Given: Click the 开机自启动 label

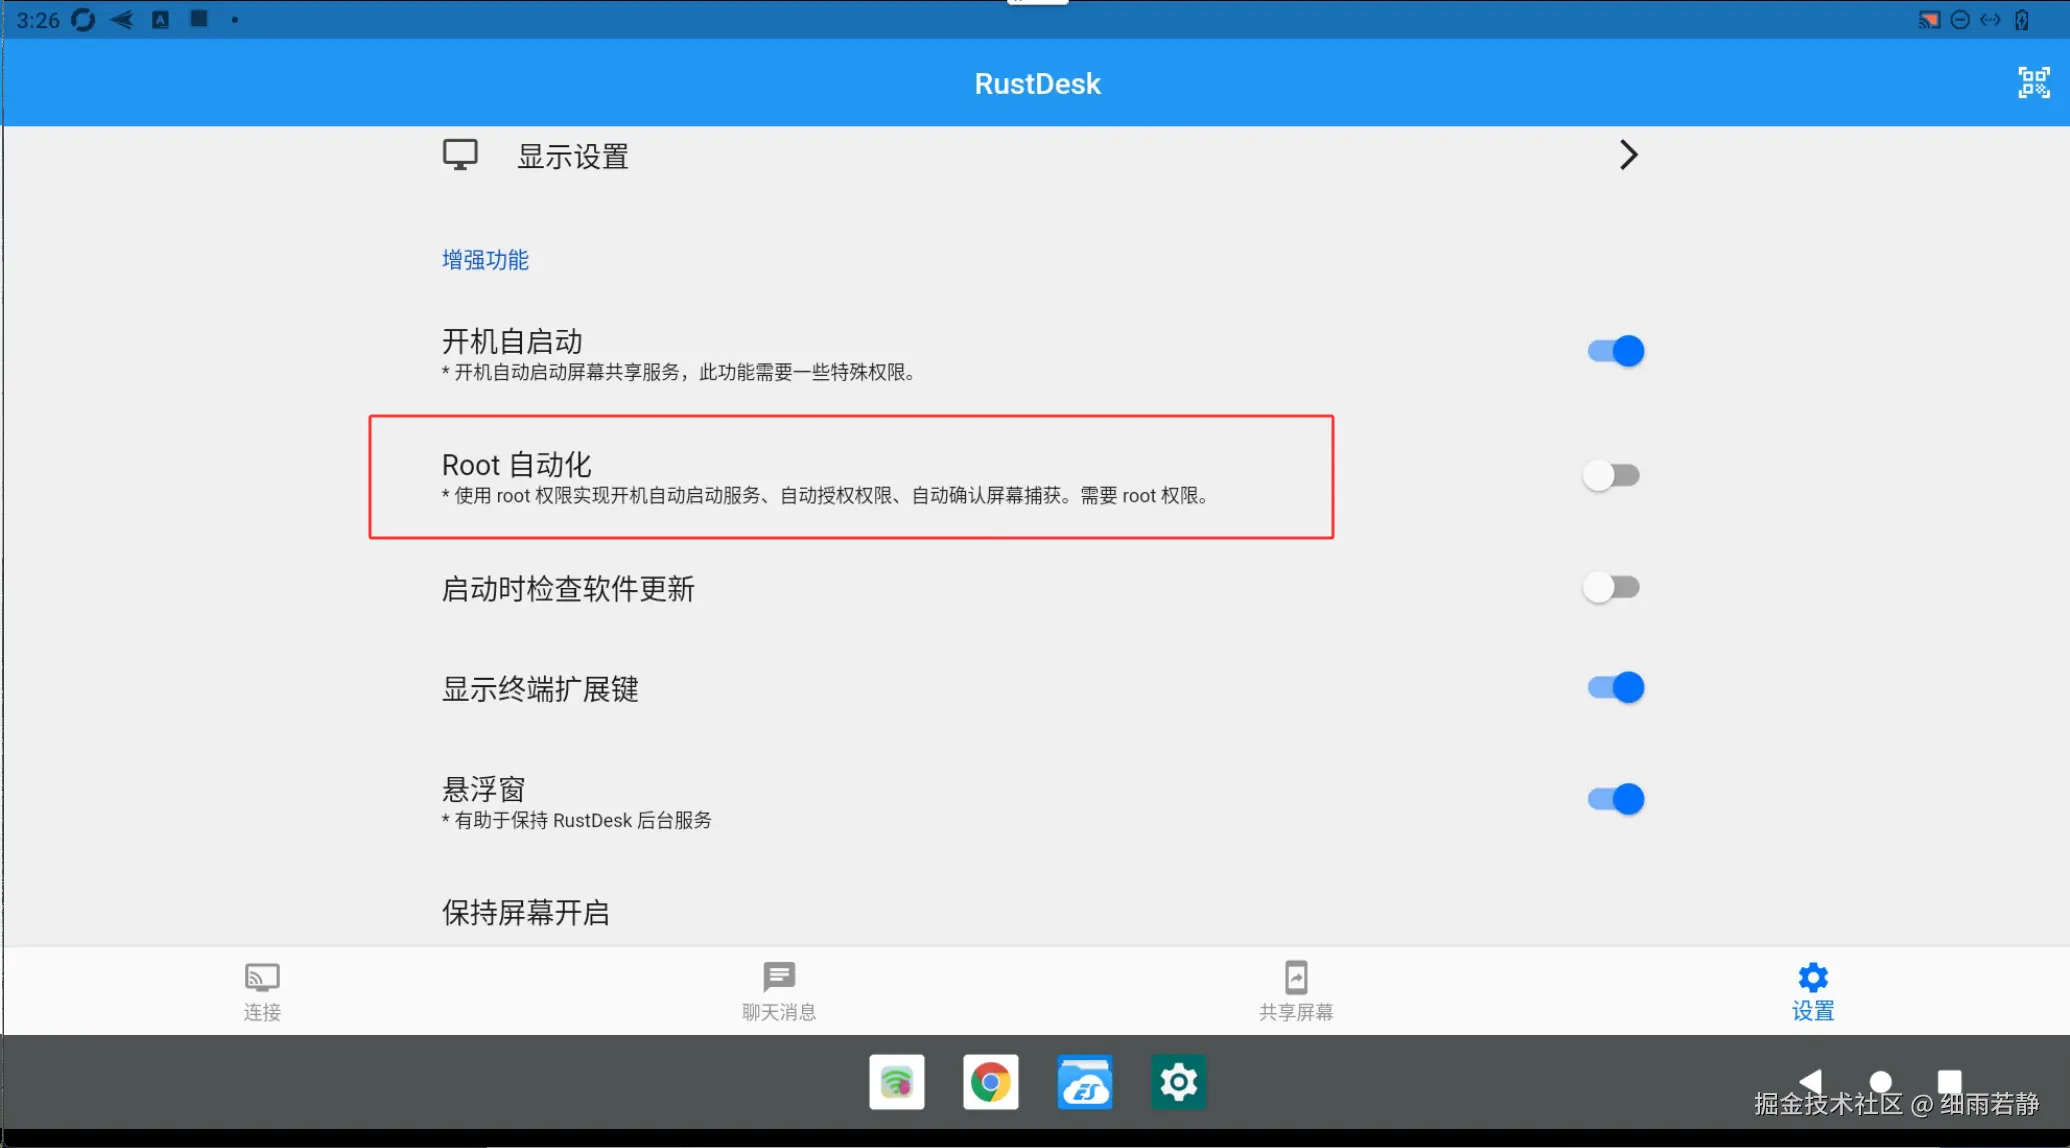Looking at the screenshot, I should point(512,341).
